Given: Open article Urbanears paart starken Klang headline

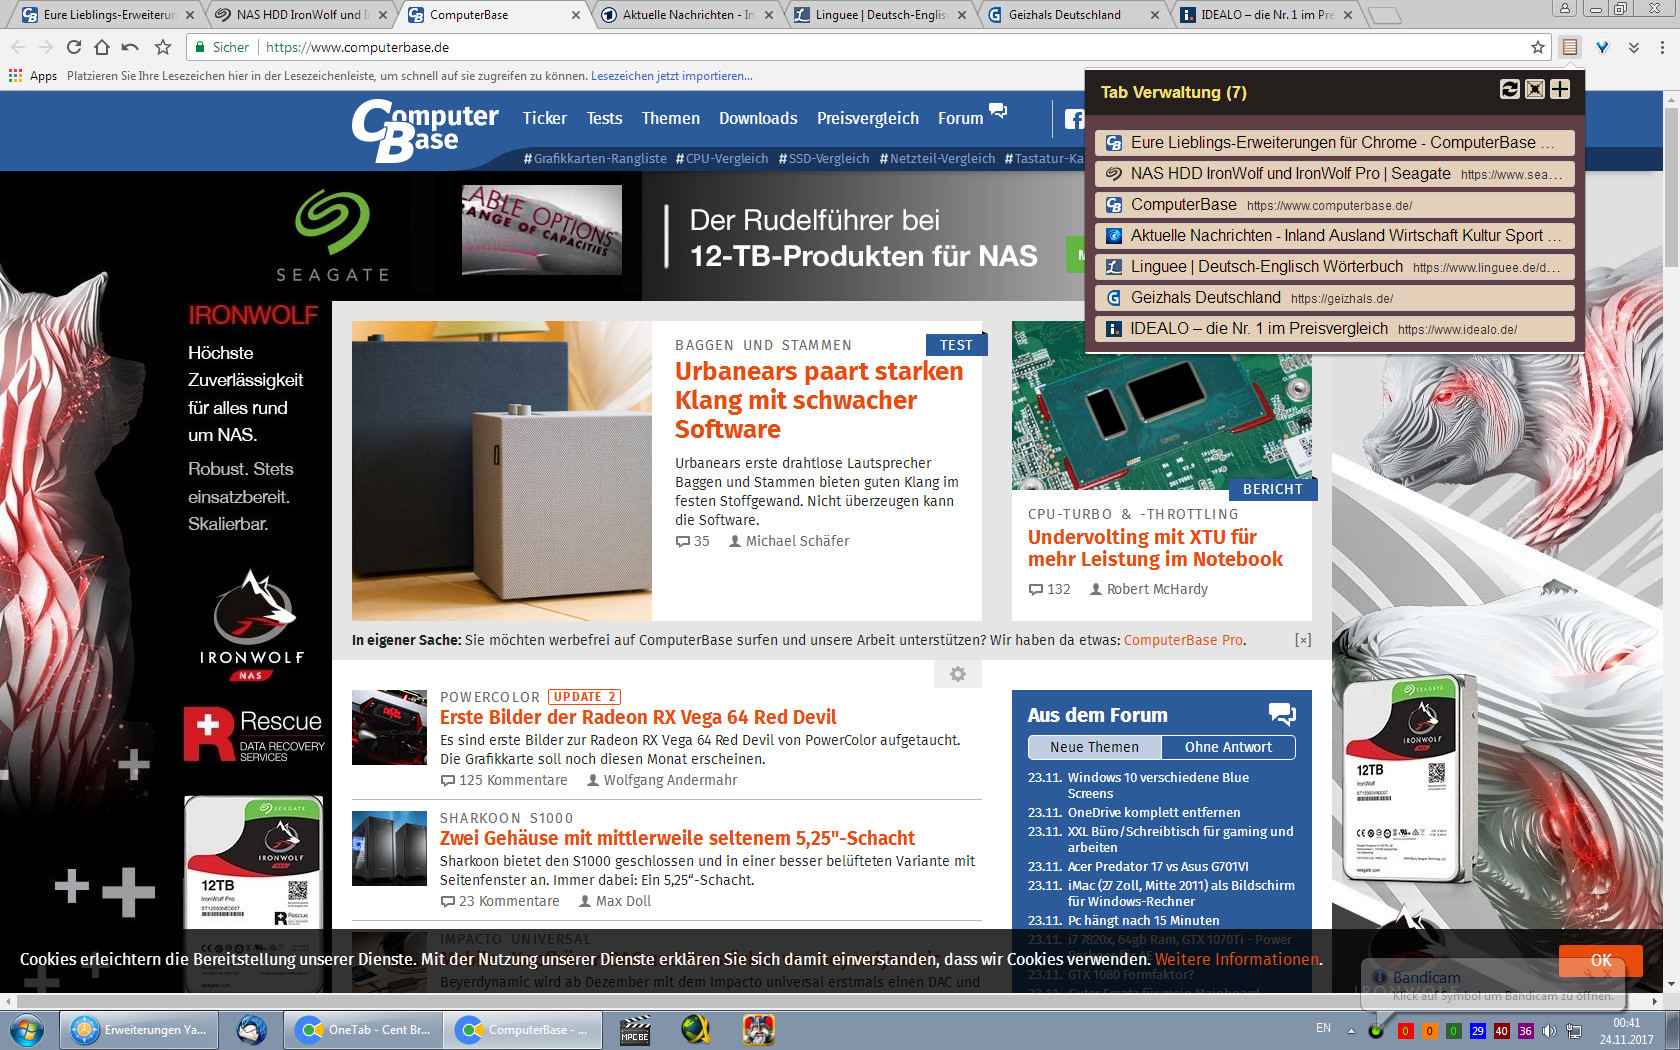Looking at the screenshot, I should (x=819, y=400).
